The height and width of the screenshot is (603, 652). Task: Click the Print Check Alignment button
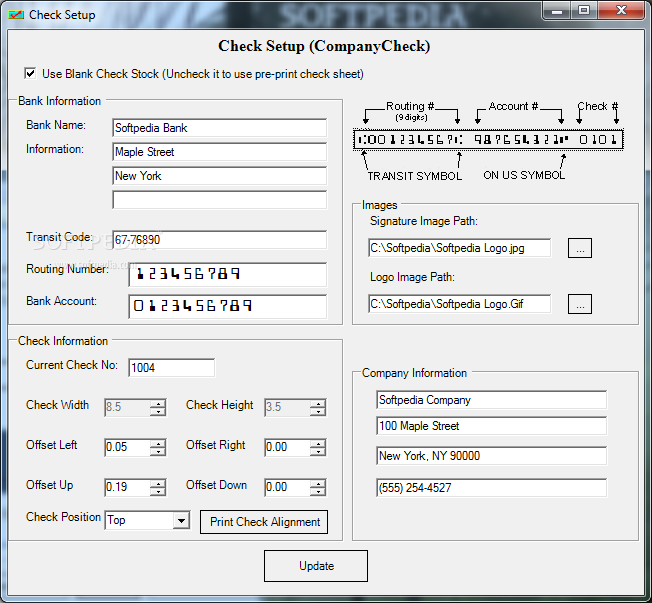pos(264,522)
